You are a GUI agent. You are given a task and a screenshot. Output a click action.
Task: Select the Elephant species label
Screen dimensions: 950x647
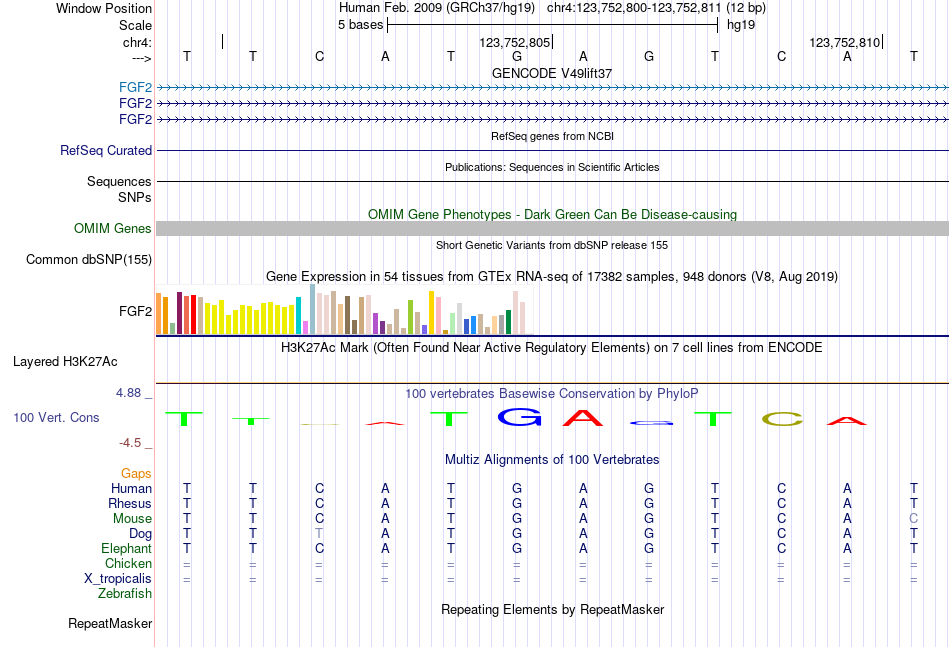click(x=127, y=548)
